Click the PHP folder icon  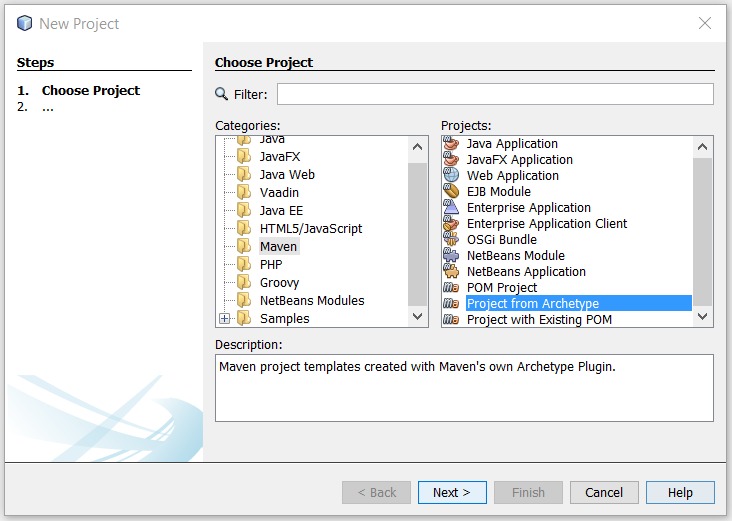(x=244, y=264)
